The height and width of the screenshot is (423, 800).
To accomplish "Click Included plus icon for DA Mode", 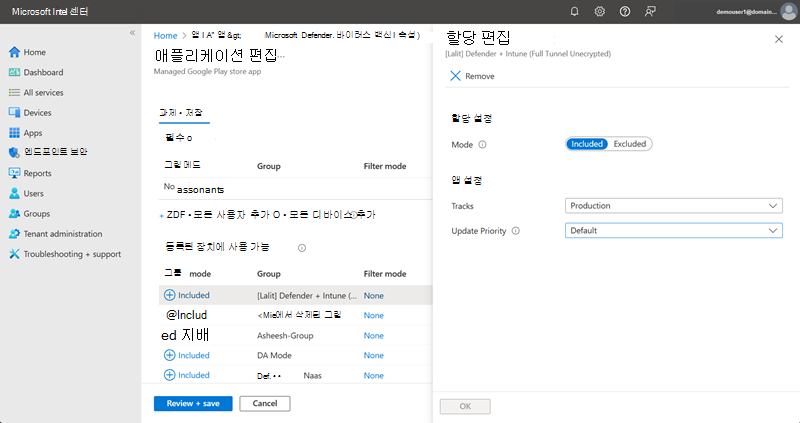I will tap(169, 355).
